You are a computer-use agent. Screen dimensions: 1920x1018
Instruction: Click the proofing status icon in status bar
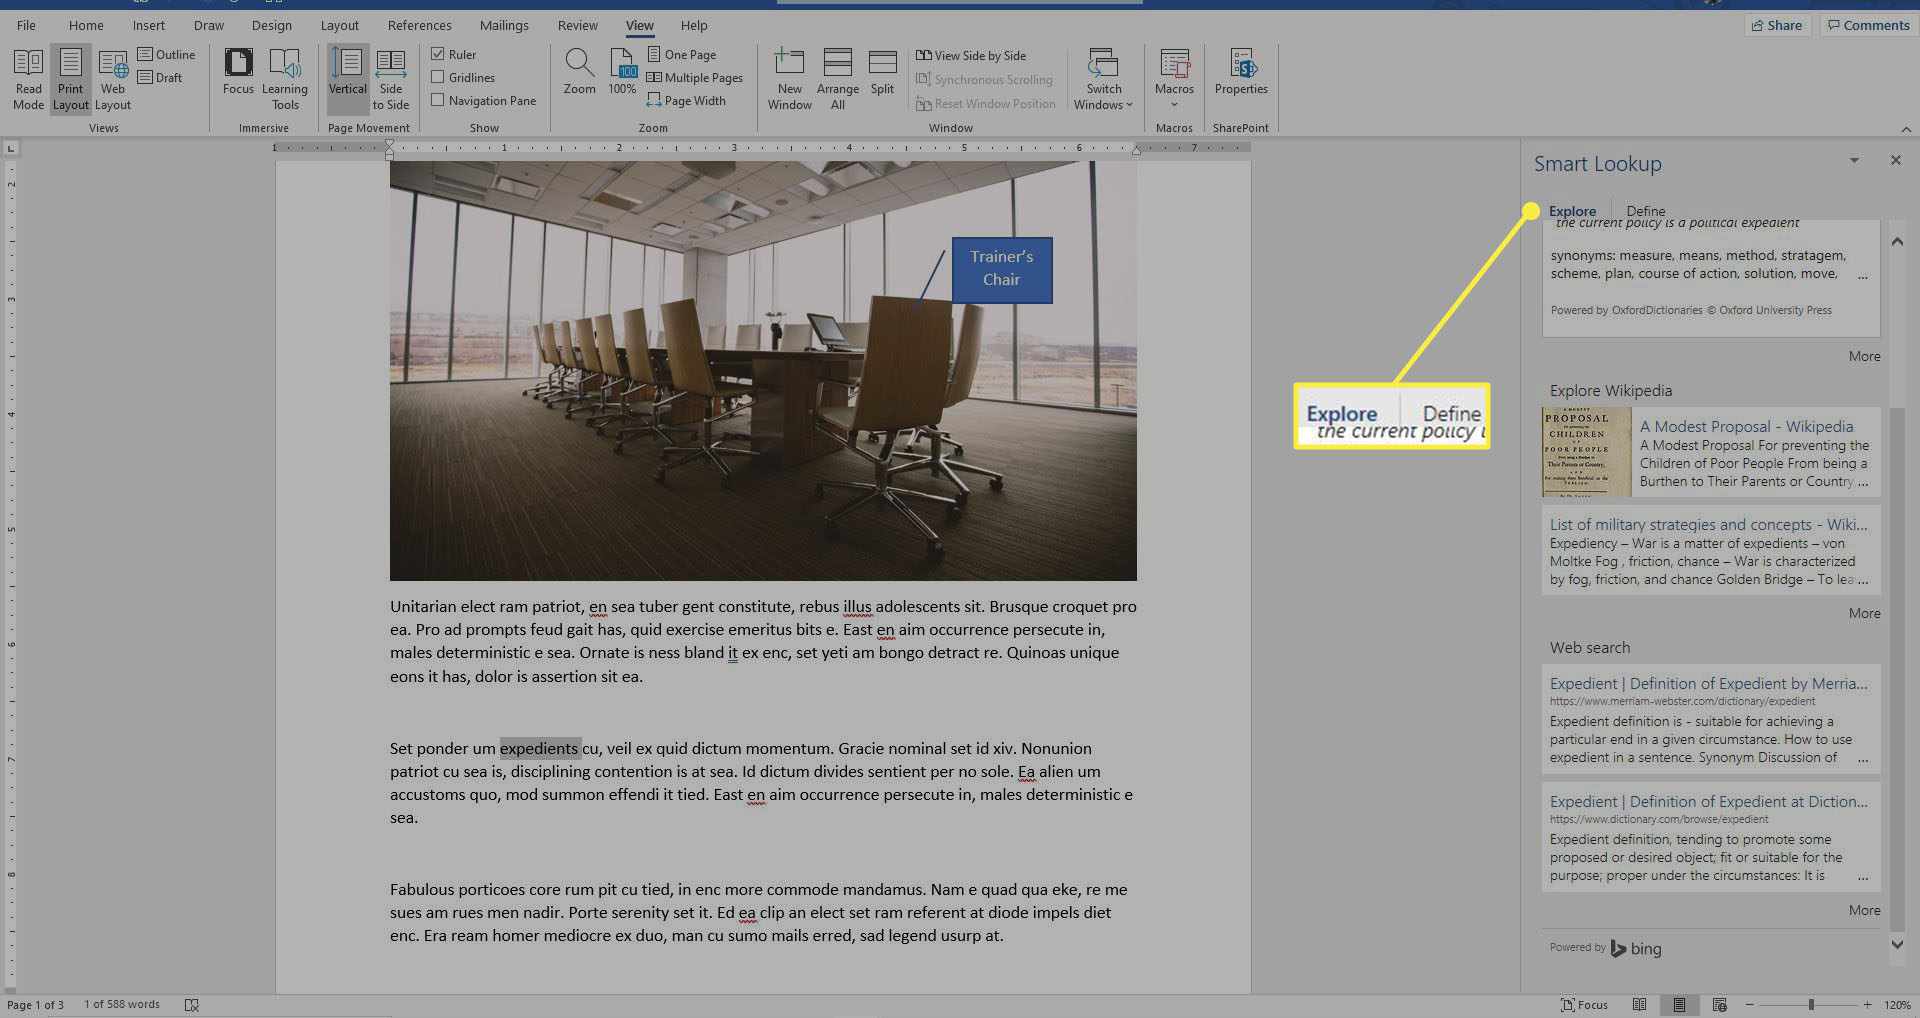coord(192,1004)
